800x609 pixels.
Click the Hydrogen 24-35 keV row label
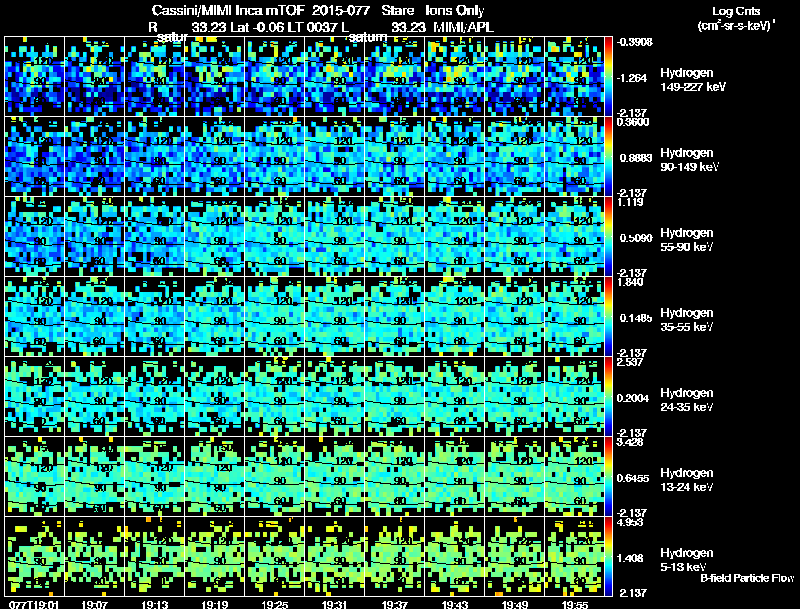pyautogui.click(x=687, y=400)
